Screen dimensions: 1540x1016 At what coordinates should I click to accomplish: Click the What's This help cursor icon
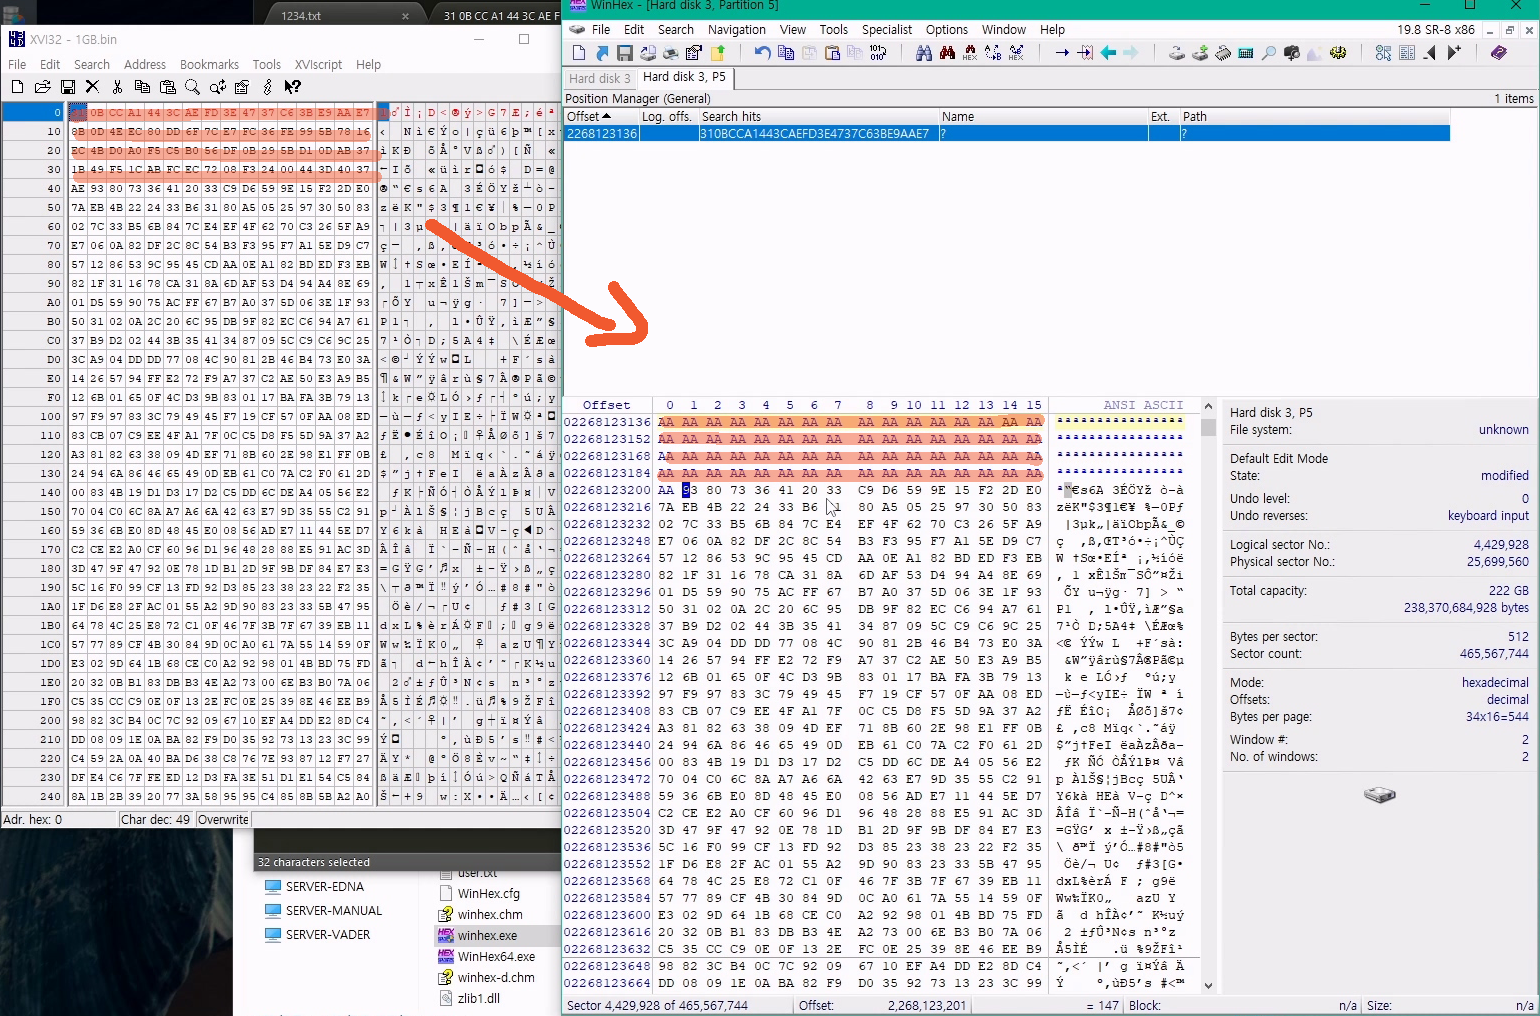coord(292,87)
